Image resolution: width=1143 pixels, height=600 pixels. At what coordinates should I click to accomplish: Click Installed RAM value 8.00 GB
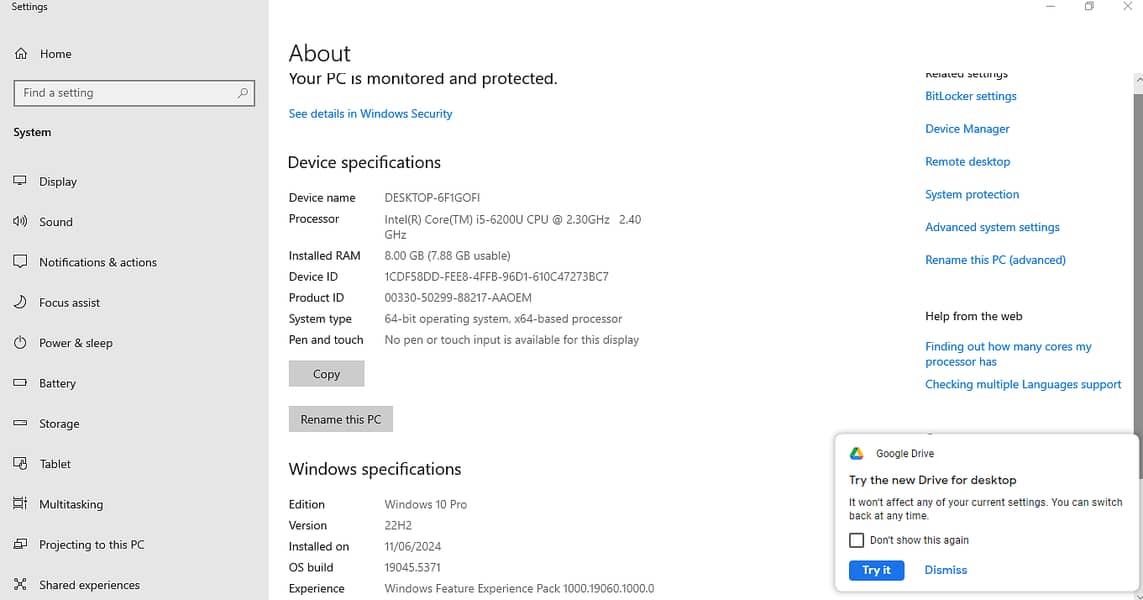click(x=448, y=256)
